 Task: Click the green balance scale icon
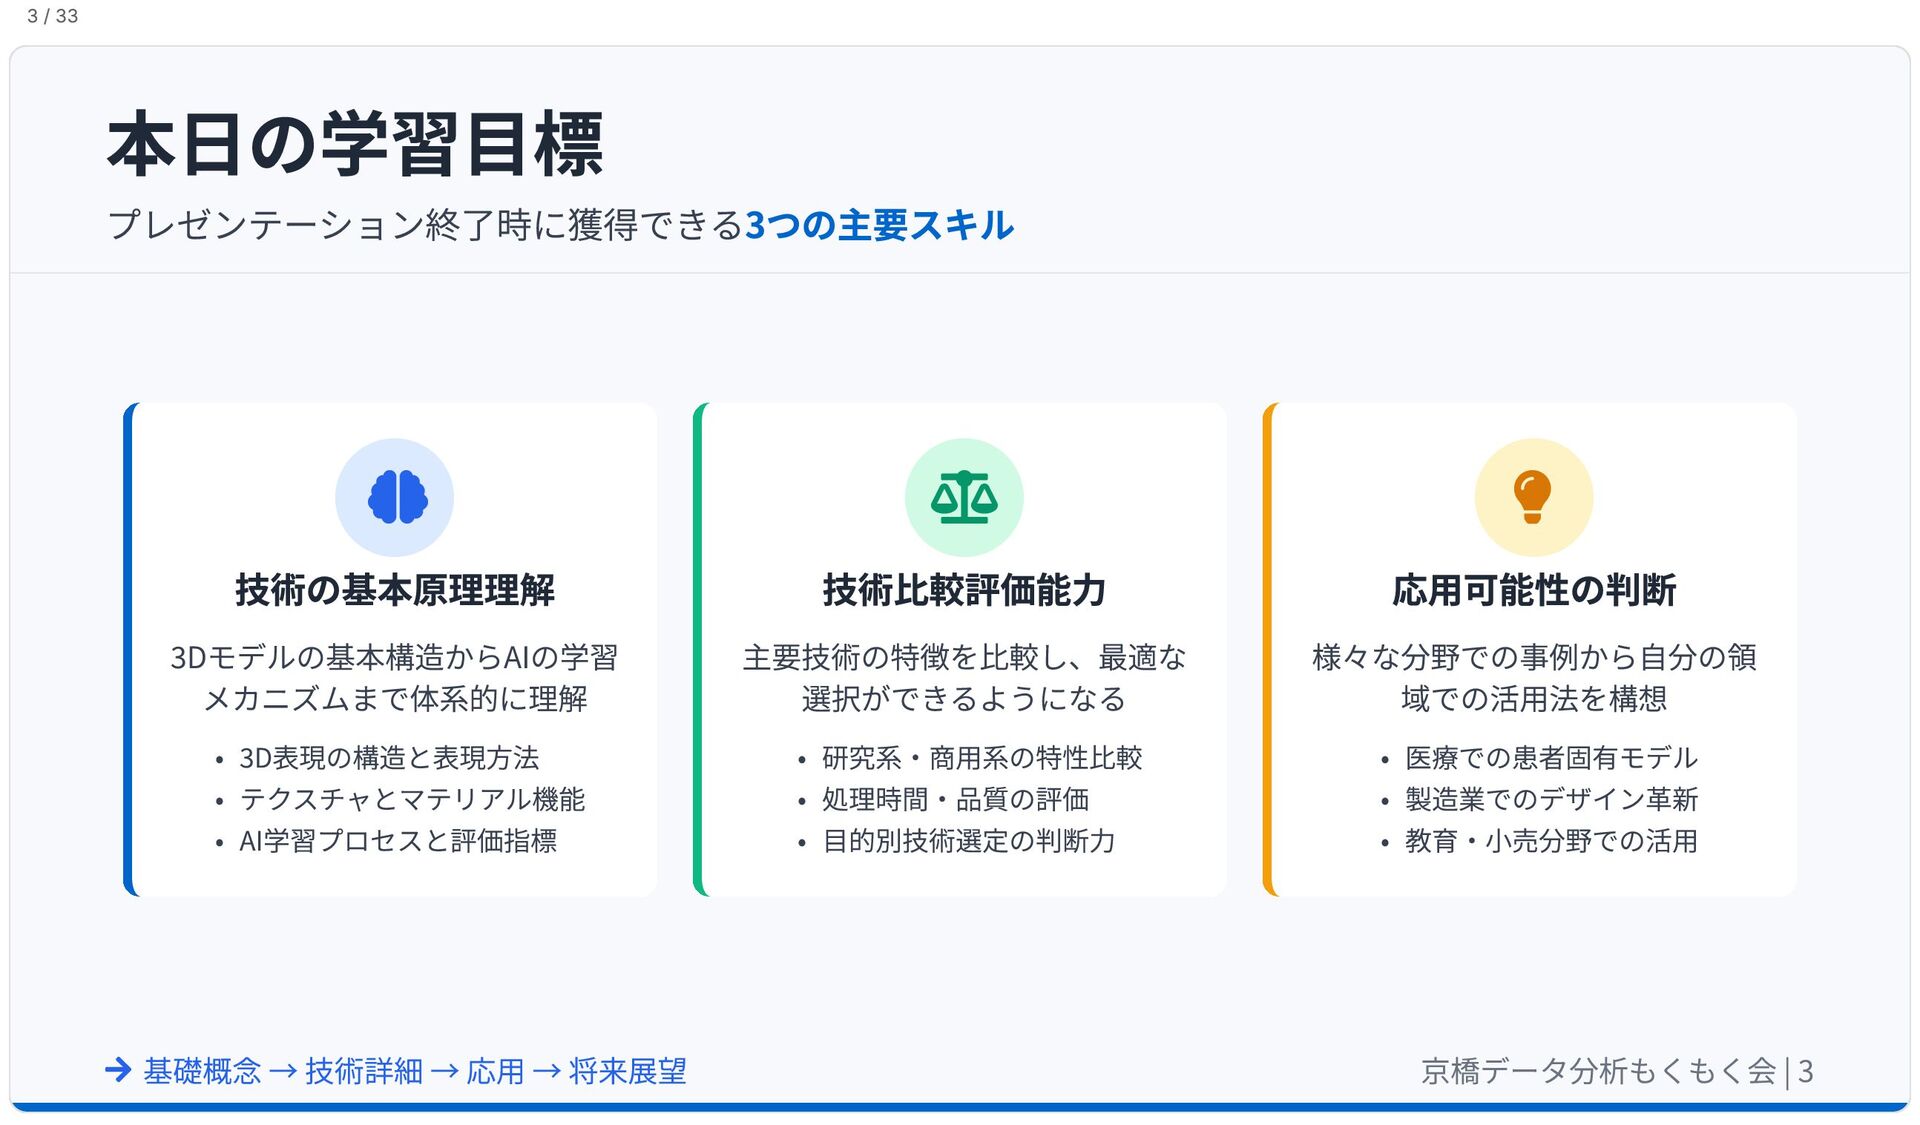[964, 497]
